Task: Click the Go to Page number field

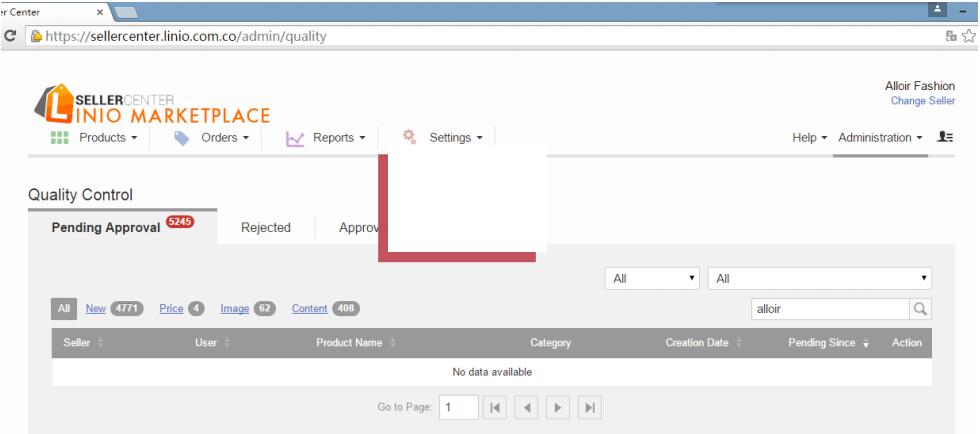Action: pos(459,408)
